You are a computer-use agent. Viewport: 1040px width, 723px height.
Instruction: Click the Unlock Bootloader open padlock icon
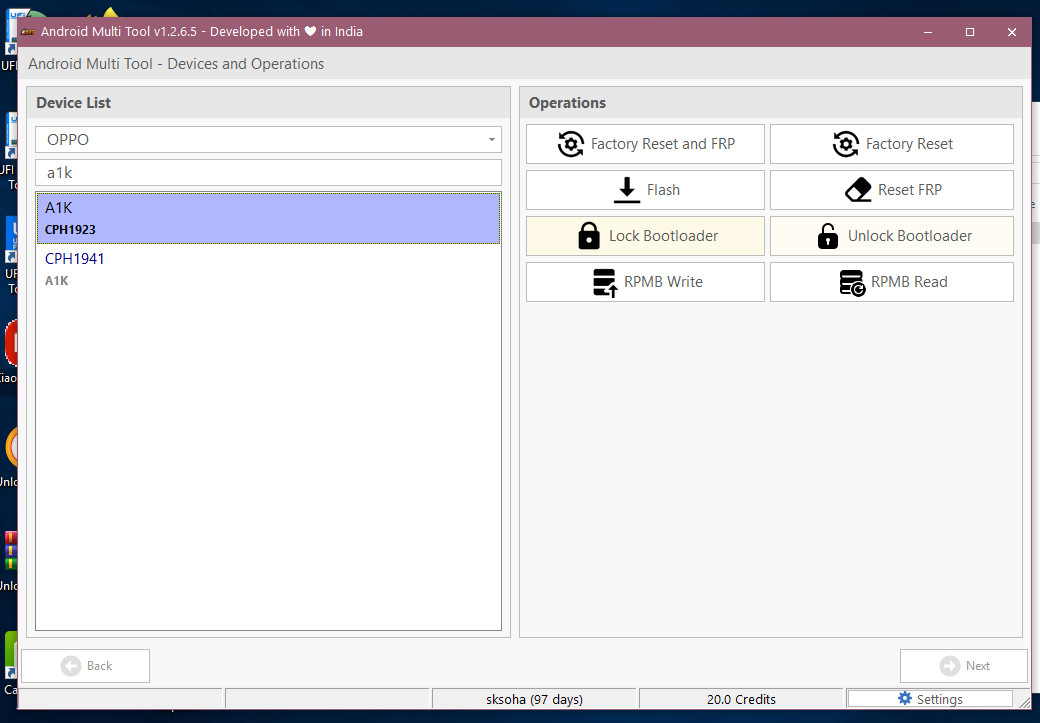point(828,236)
